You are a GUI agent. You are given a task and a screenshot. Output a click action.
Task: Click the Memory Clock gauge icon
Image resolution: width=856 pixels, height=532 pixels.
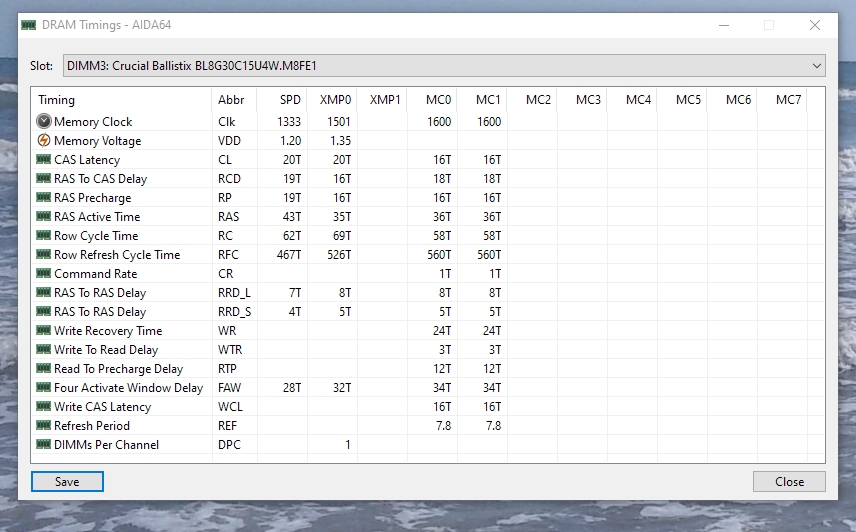(44, 121)
